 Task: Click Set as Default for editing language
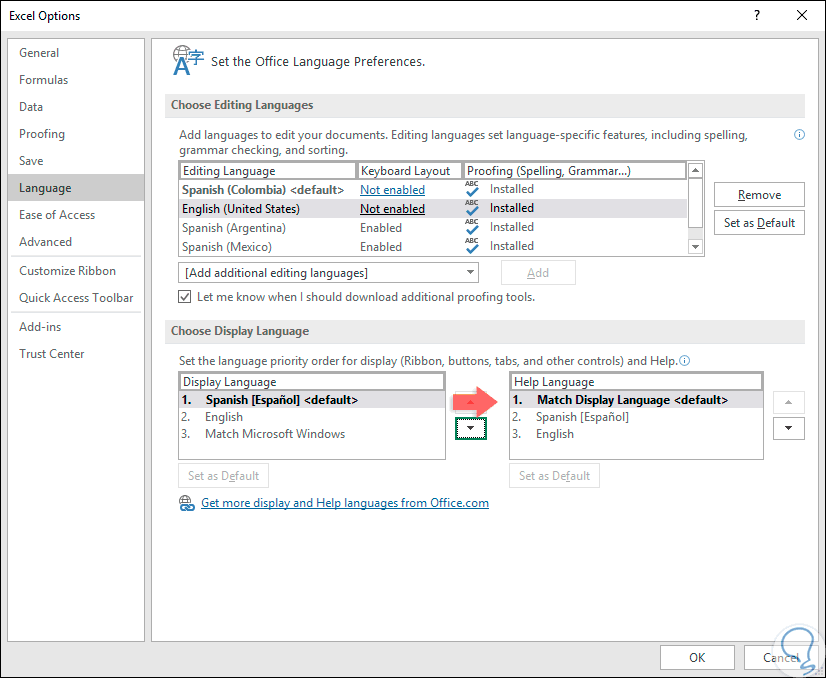(759, 223)
